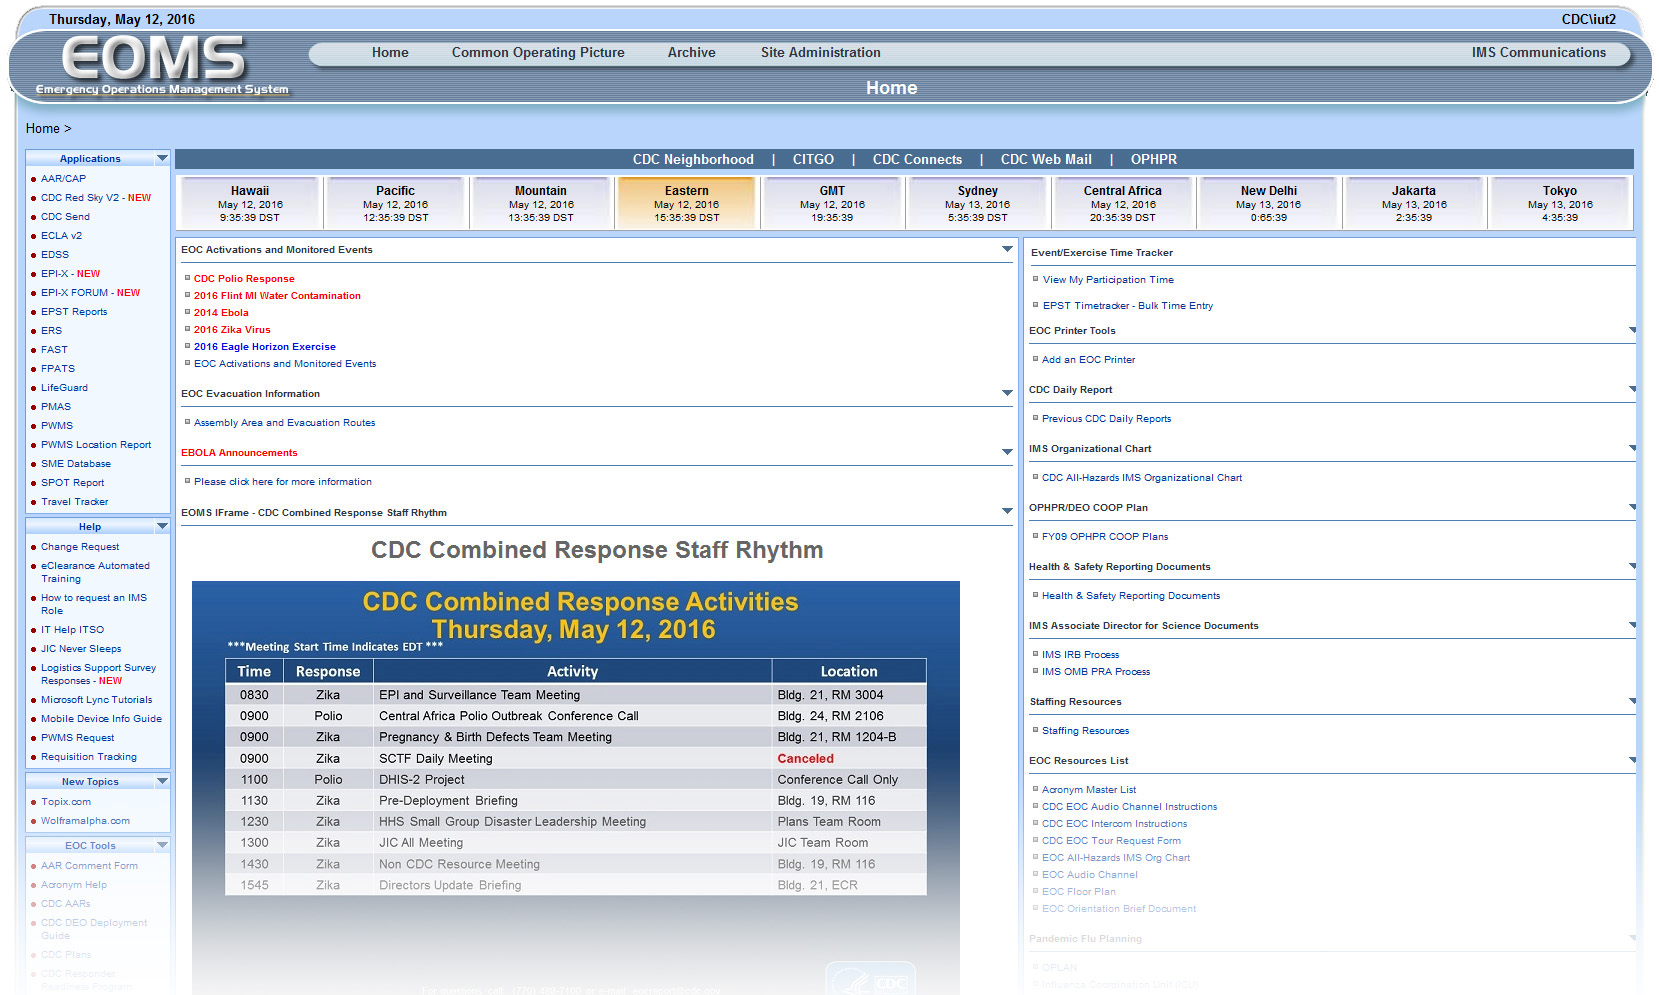
Task: Open the Site Administration menu
Action: (x=820, y=53)
